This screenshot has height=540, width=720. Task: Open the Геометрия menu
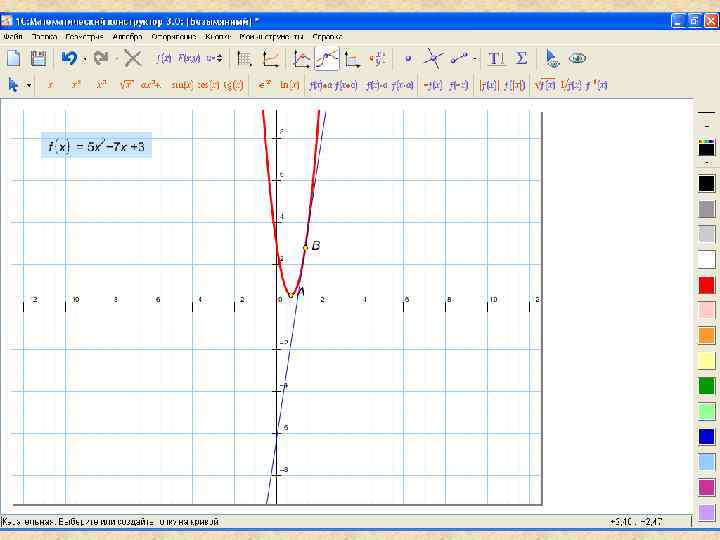[84, 36]
